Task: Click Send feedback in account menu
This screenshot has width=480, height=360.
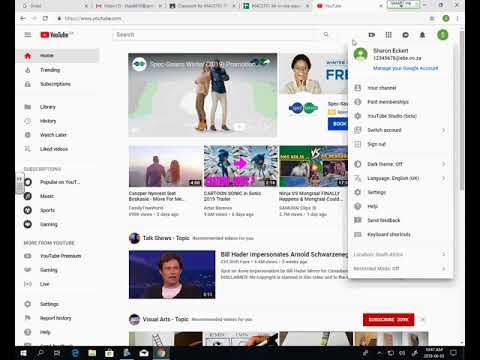Action: (400, 220)
